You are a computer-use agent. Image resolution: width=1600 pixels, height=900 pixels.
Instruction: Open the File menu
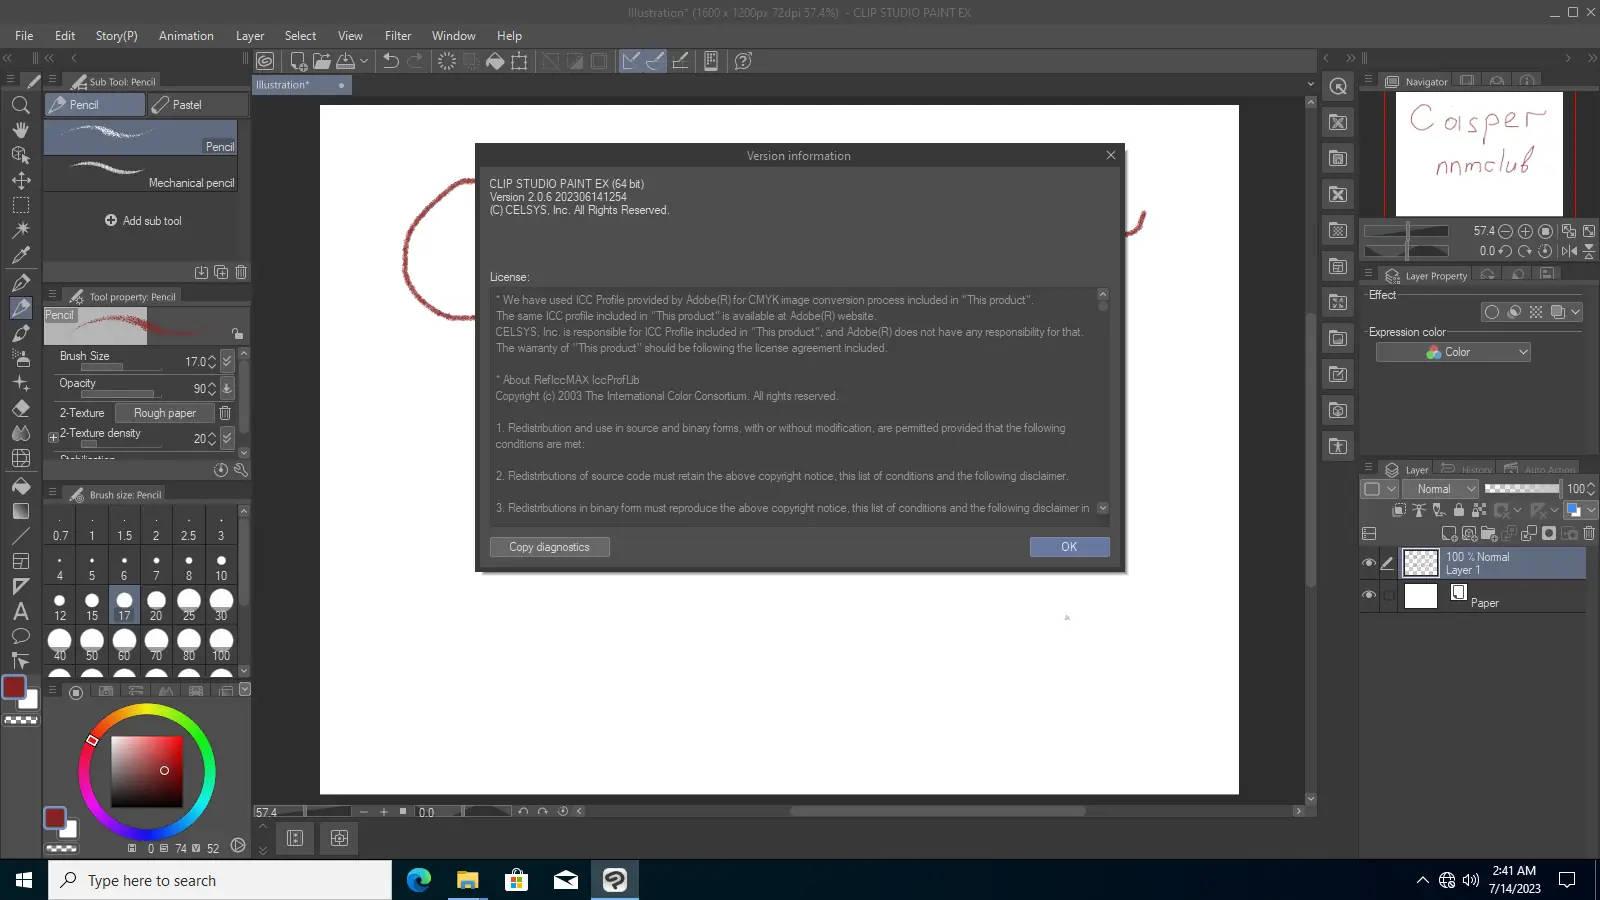[x=24, y=36]
